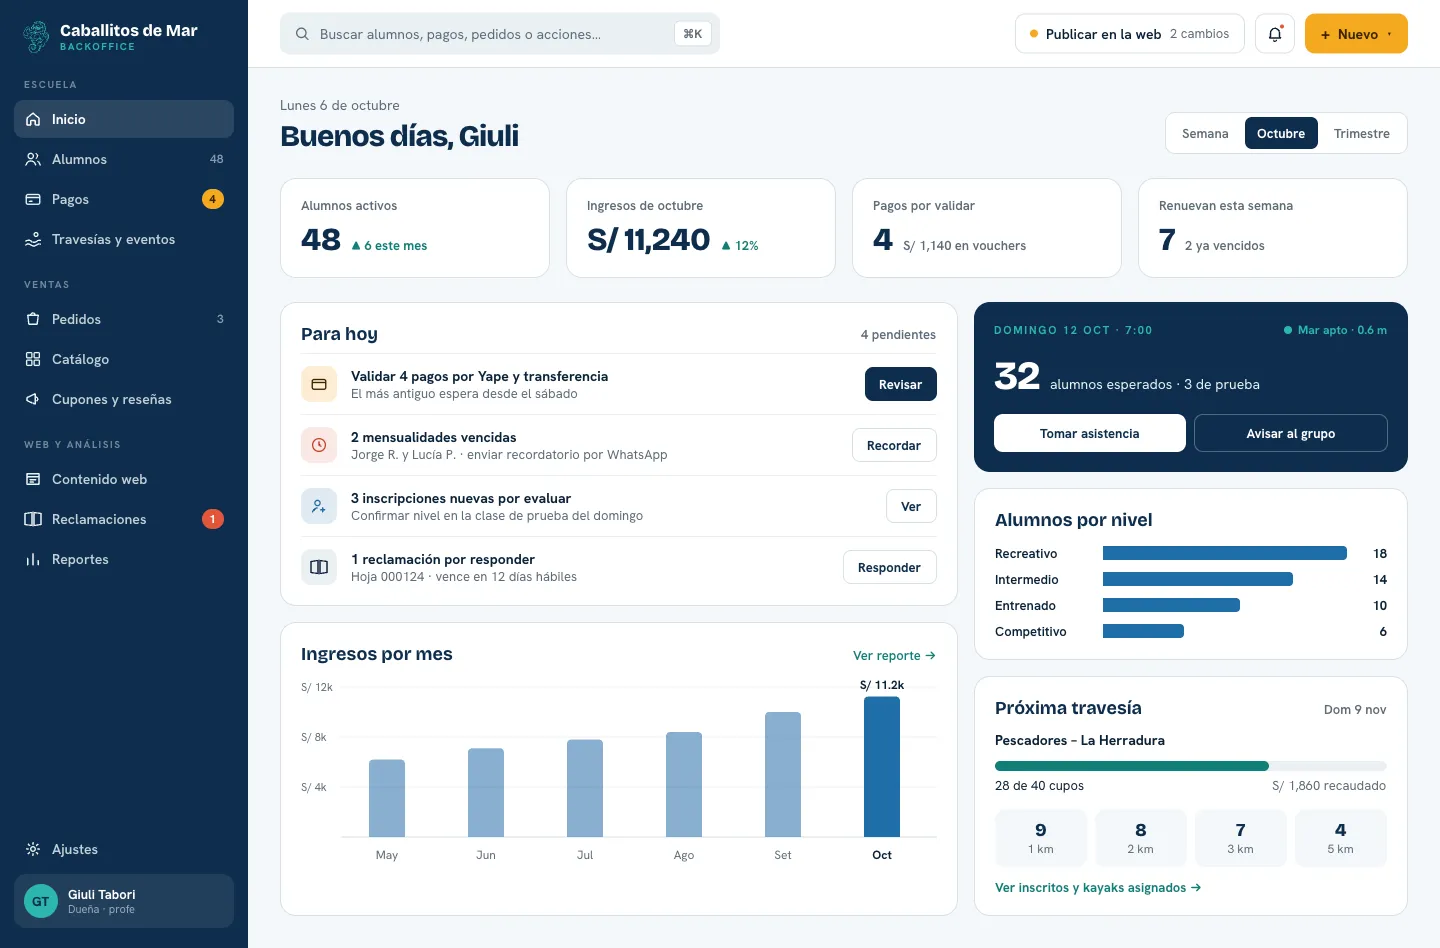Open Reclamaciones in the sidebar

coord(124,519)
